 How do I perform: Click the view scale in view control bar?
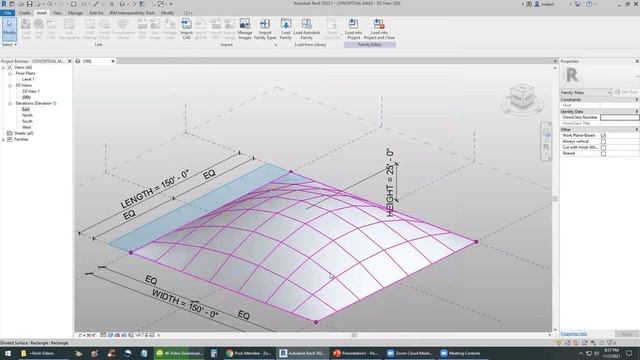coord(87,336)
